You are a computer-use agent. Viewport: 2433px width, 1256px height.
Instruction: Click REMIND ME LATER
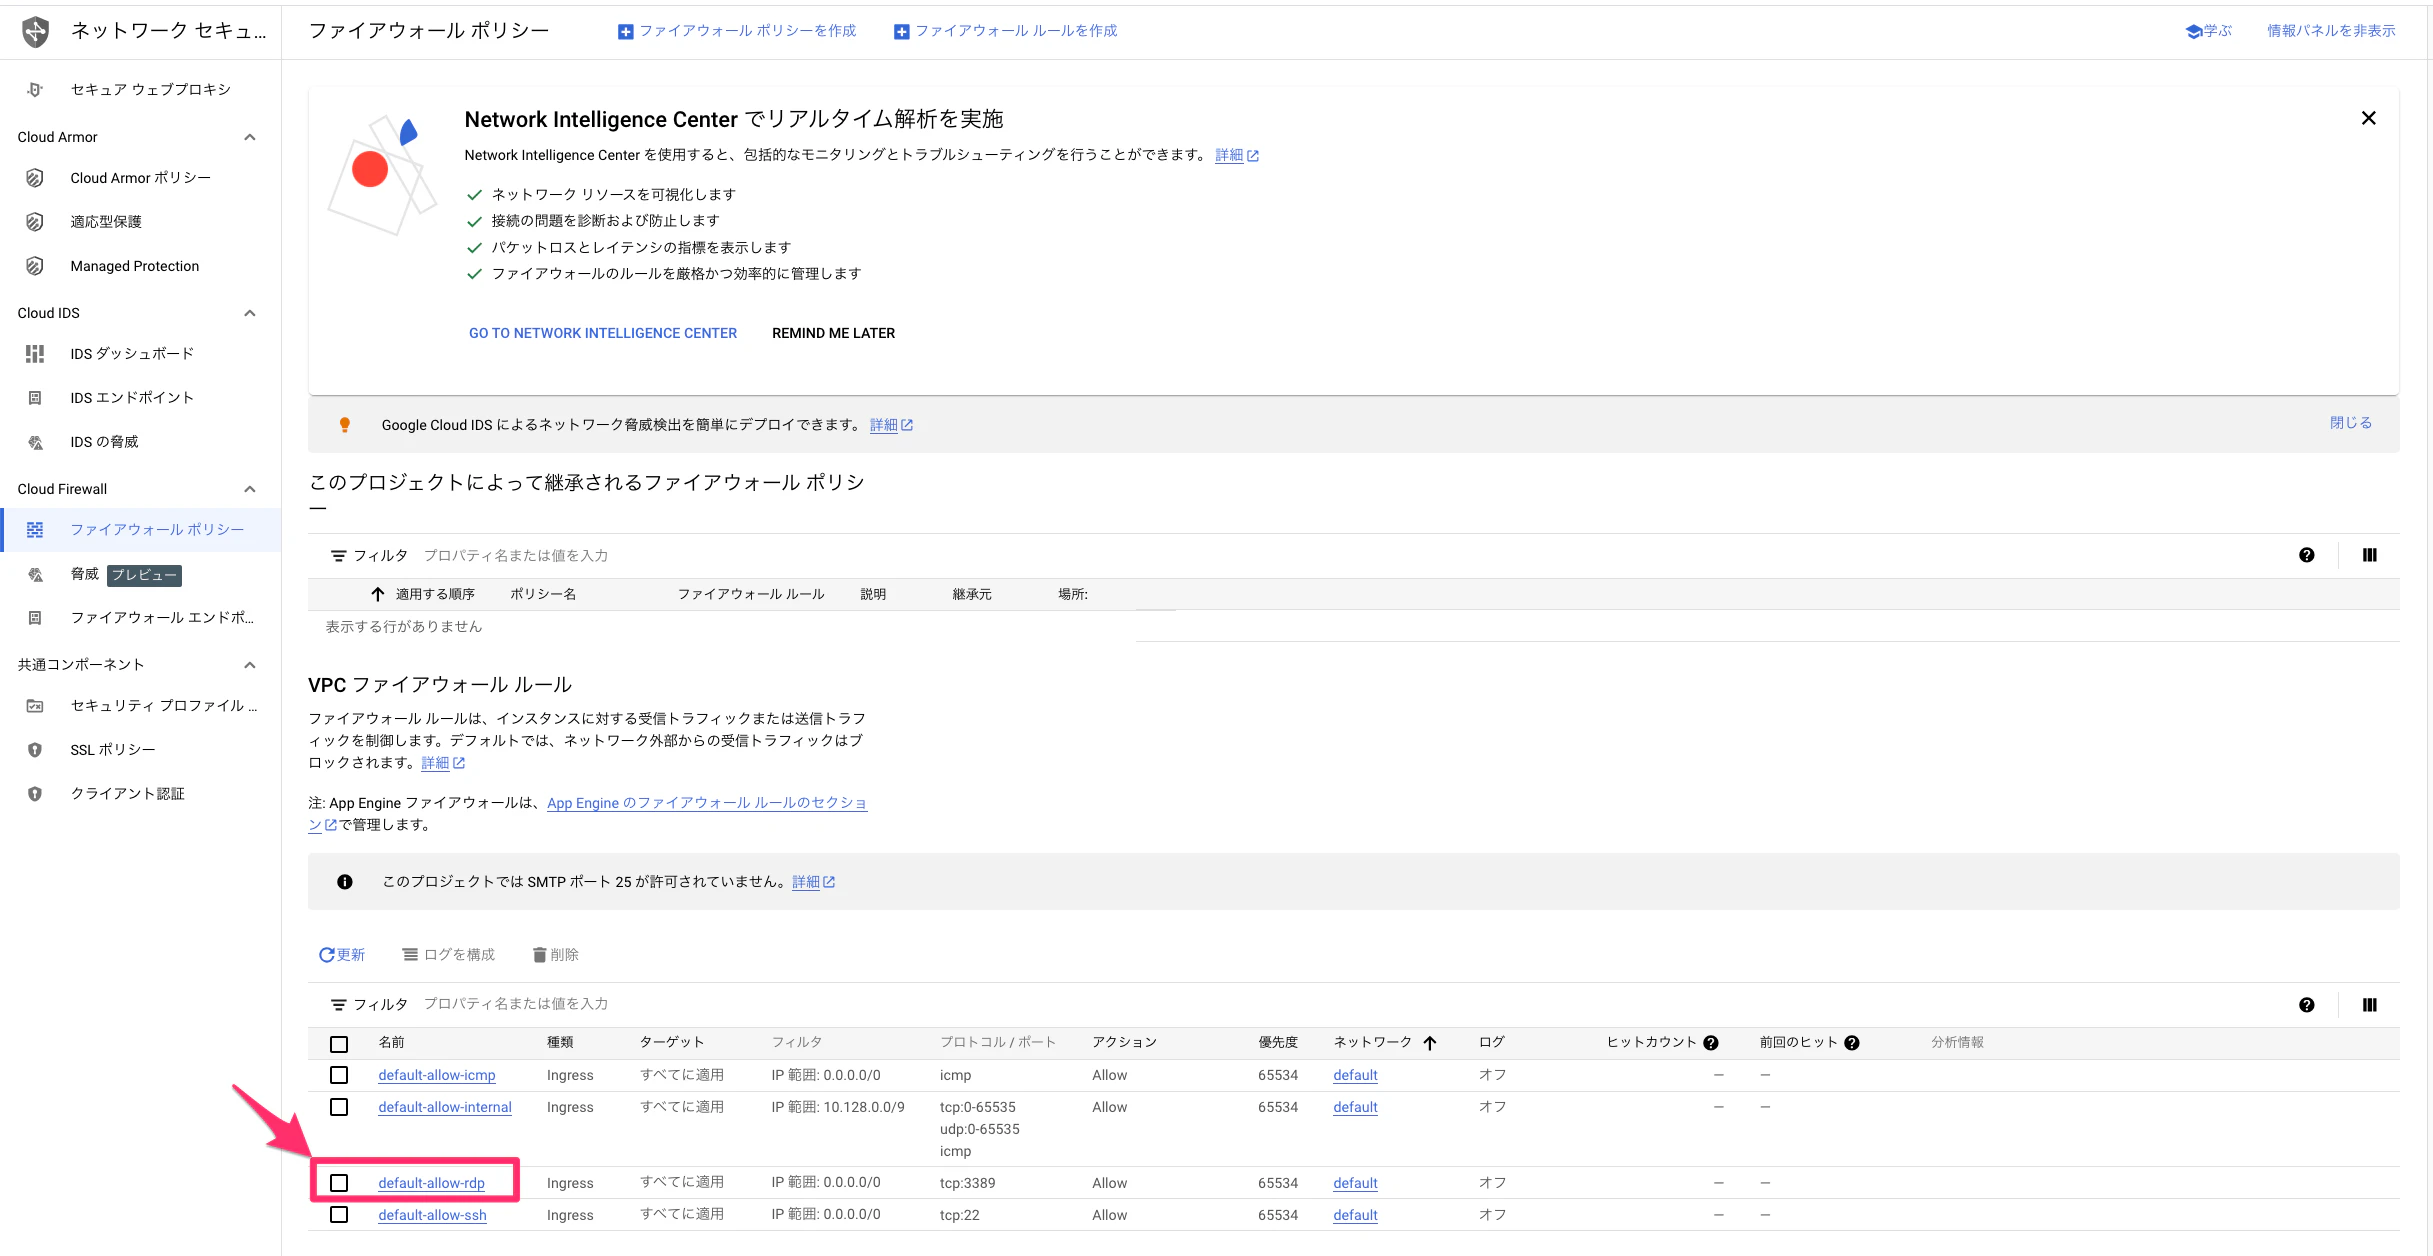tap(833, 333)
